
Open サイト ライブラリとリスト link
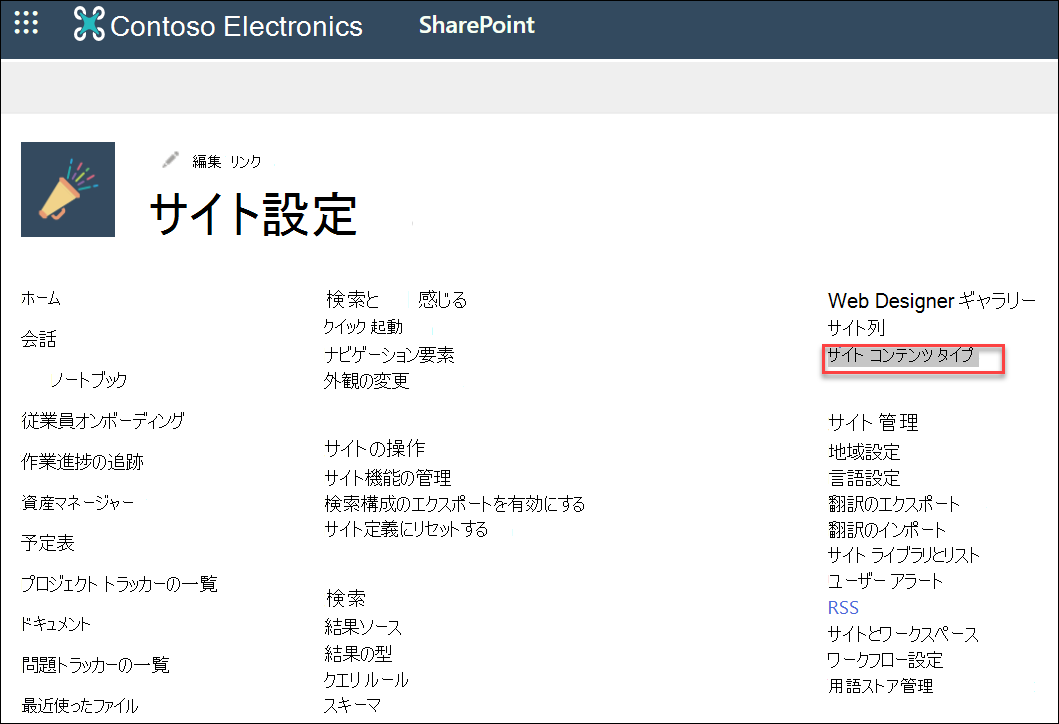[x=904, y=555]
